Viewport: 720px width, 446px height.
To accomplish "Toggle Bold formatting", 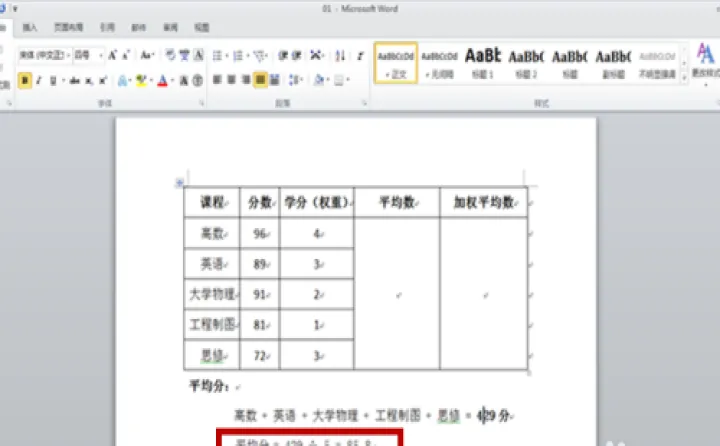I will tap(25, 81).
